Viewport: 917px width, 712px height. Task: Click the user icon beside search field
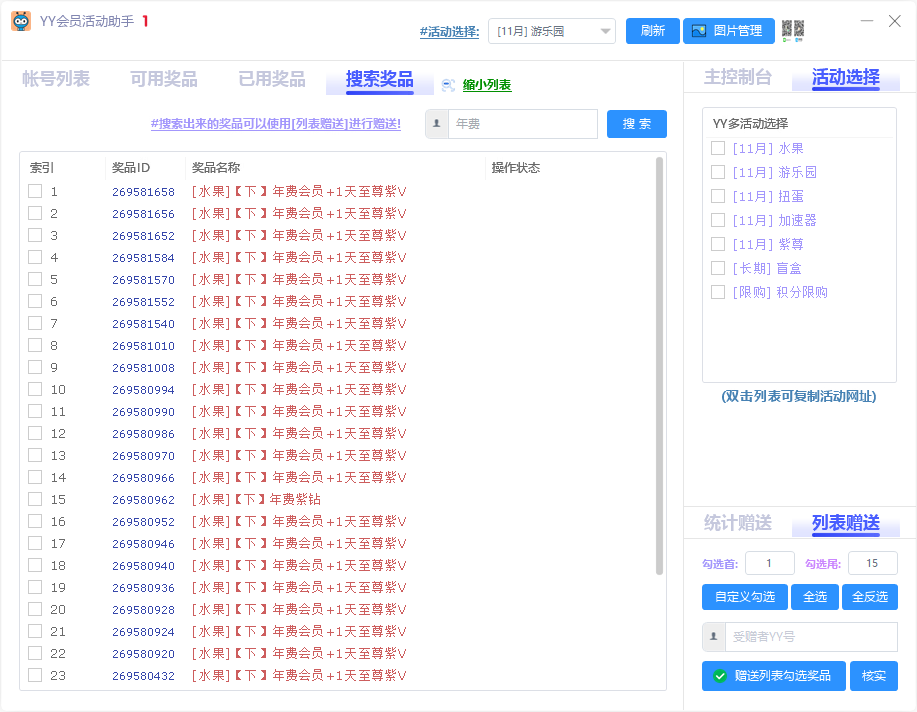tap(436, 124)
